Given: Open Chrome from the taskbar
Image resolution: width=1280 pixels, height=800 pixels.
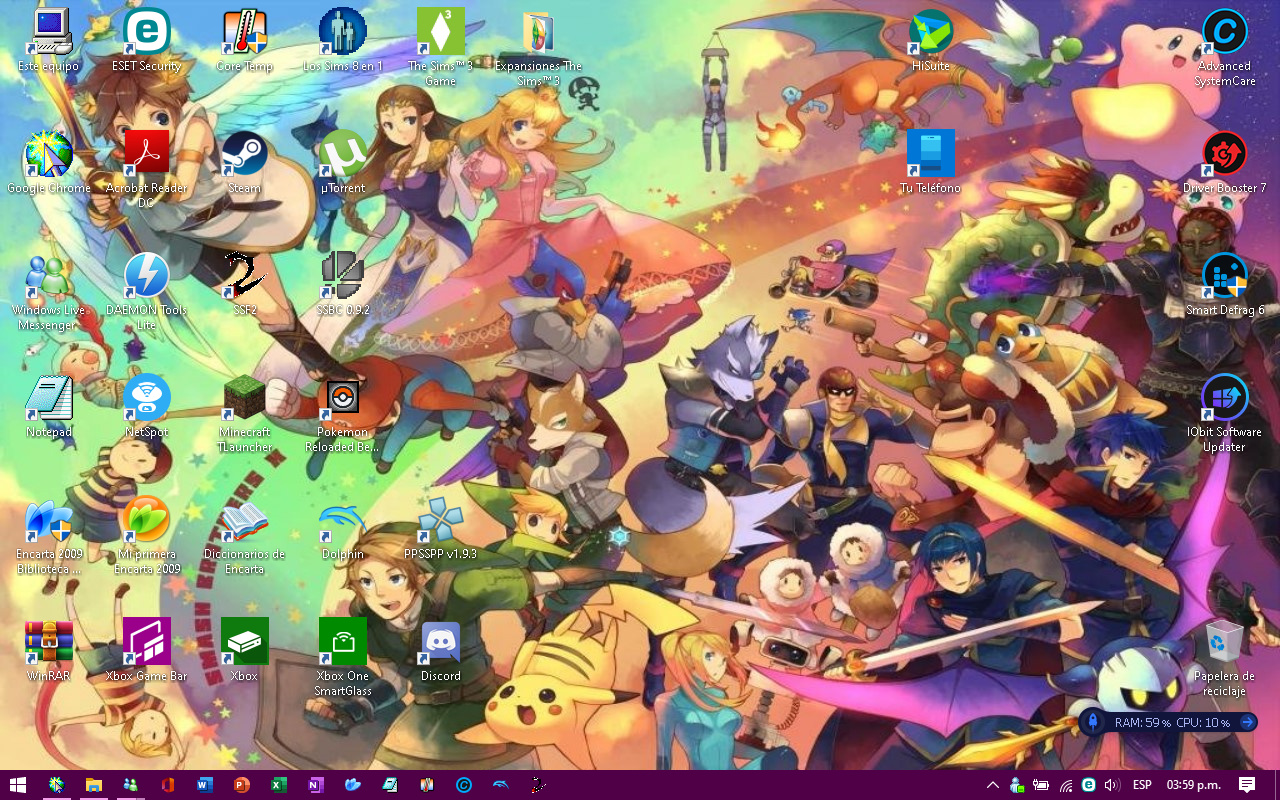Looking at the screenshot, I should pos(56,785).
